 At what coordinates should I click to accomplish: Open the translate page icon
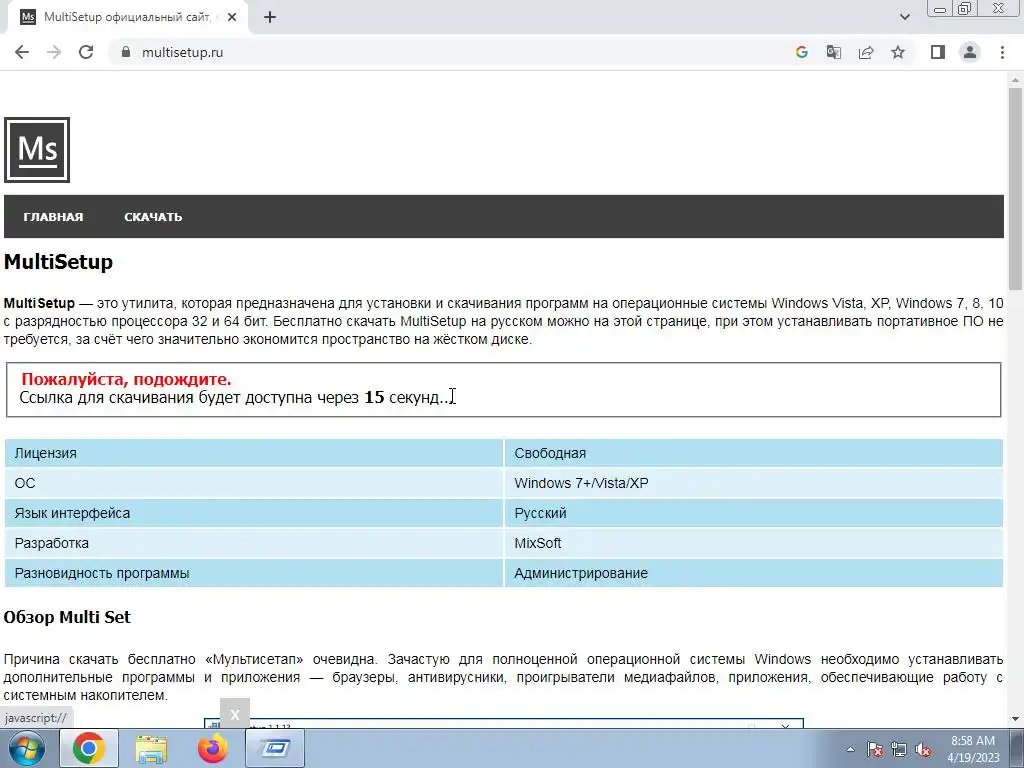click(x=834, y=52)
